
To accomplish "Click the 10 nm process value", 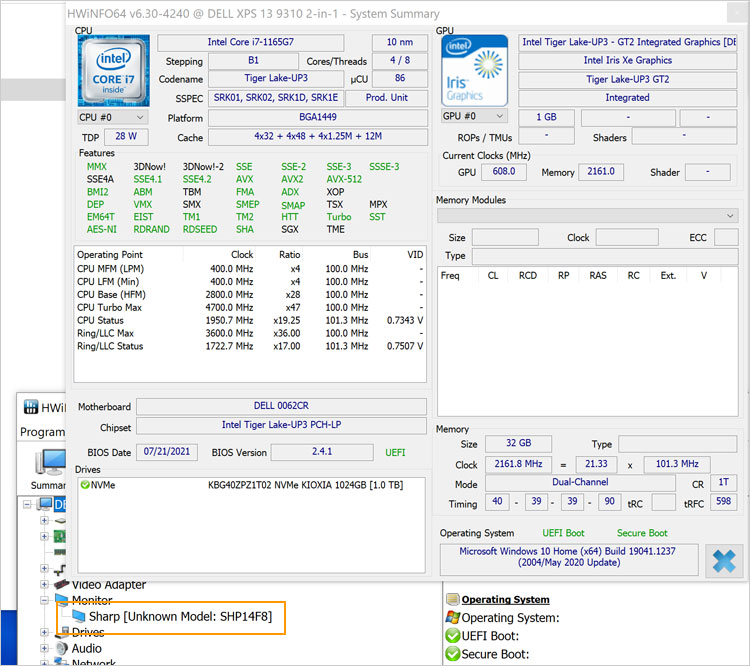I will 400,42.
